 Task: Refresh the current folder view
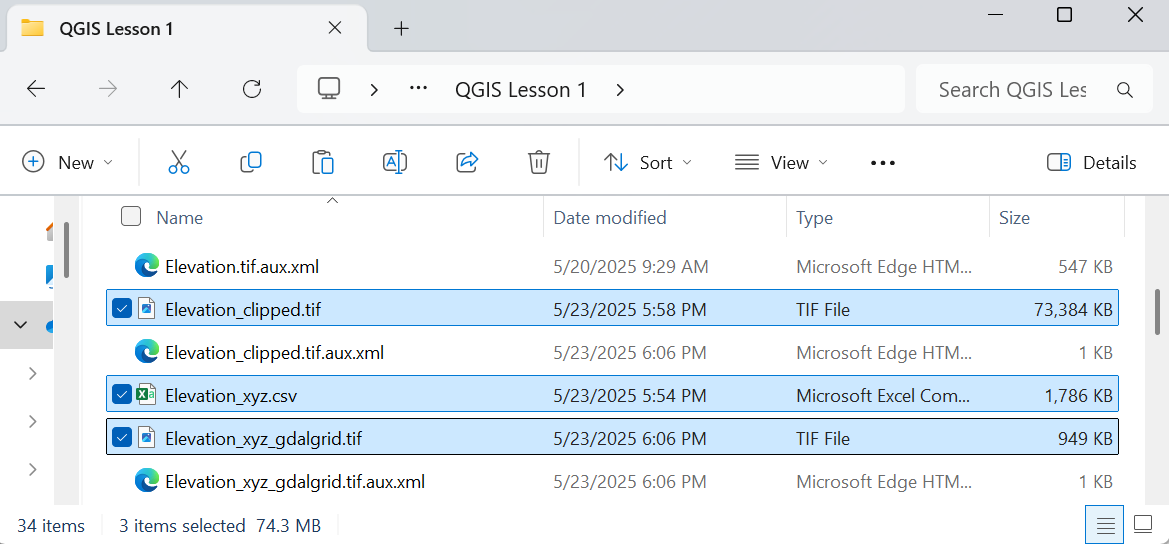[x=252, y=89]
